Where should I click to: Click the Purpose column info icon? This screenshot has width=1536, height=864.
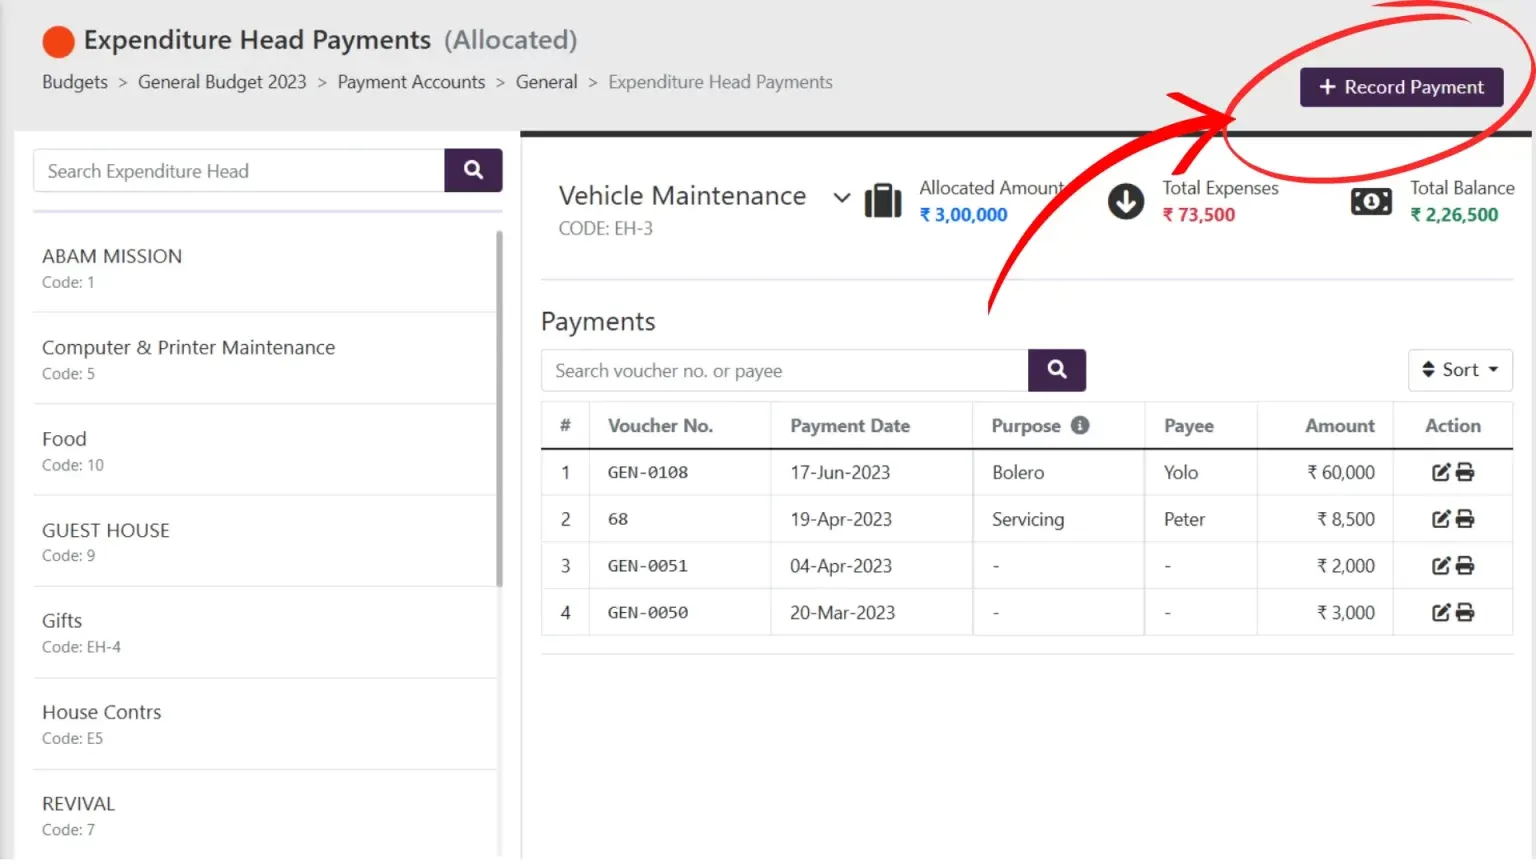pos(1080,425)
